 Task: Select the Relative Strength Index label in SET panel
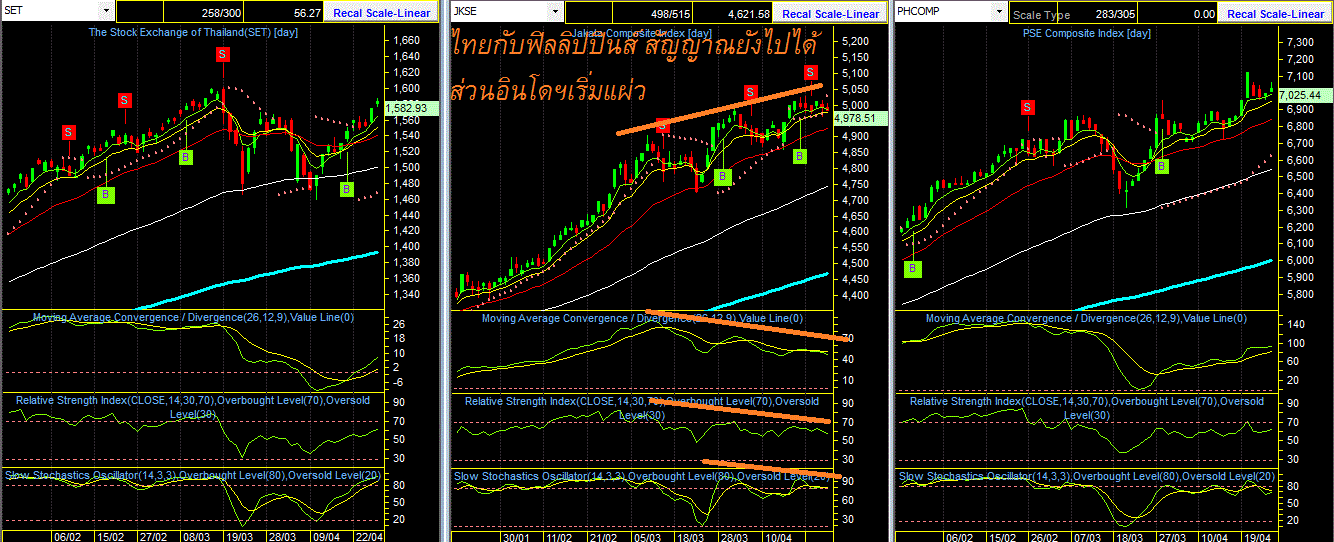pyautogui.click(x=193, y=406)
